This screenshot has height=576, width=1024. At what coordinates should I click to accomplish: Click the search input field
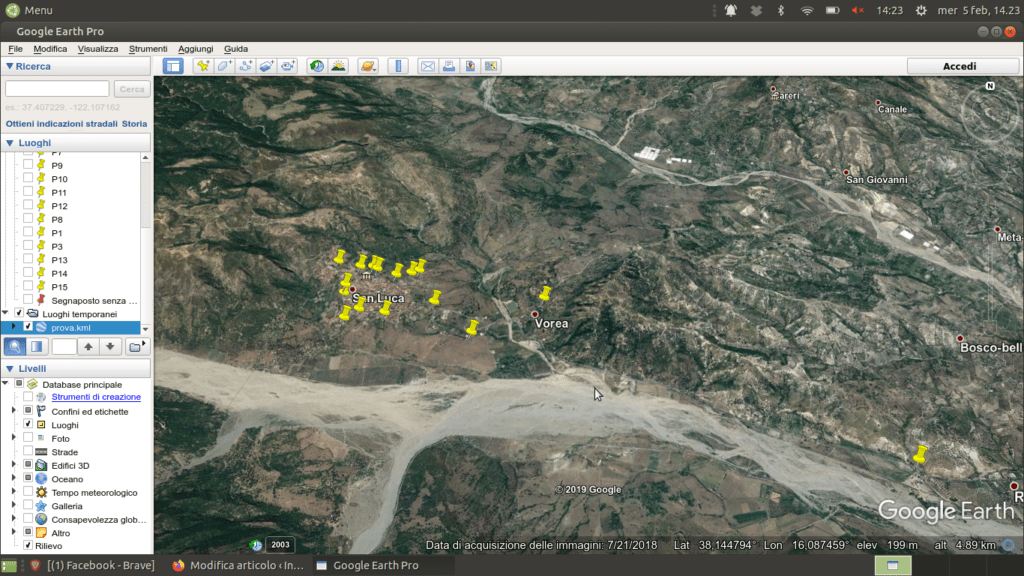[57, 89]
